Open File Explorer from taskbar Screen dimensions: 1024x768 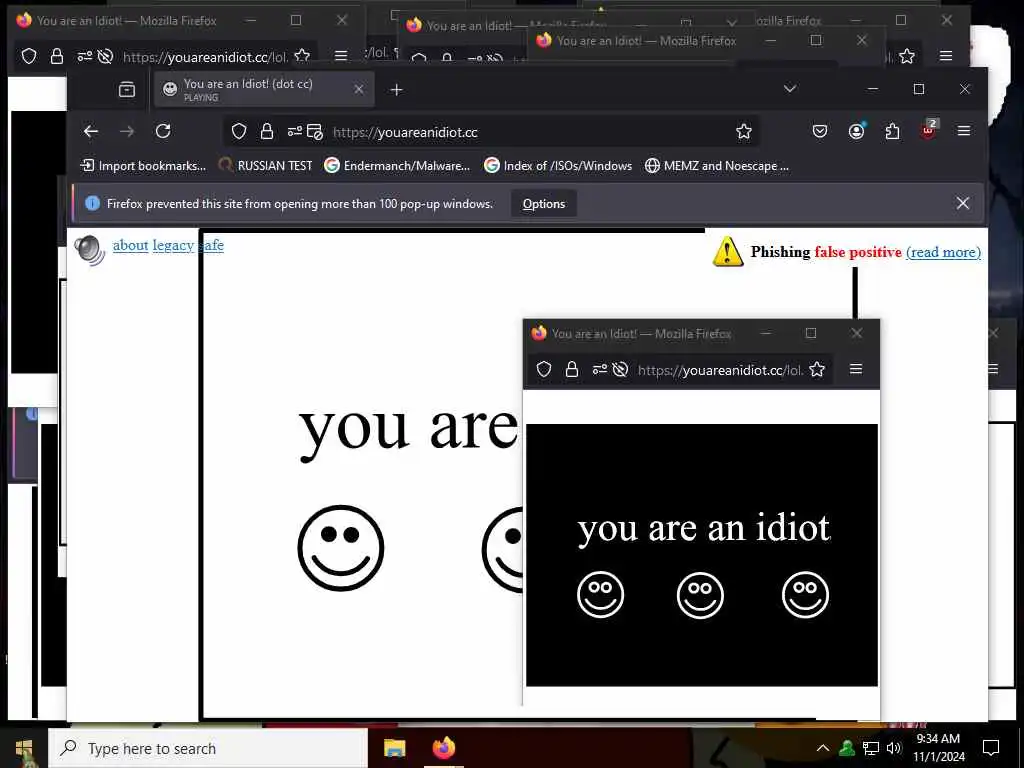point(394,748)
